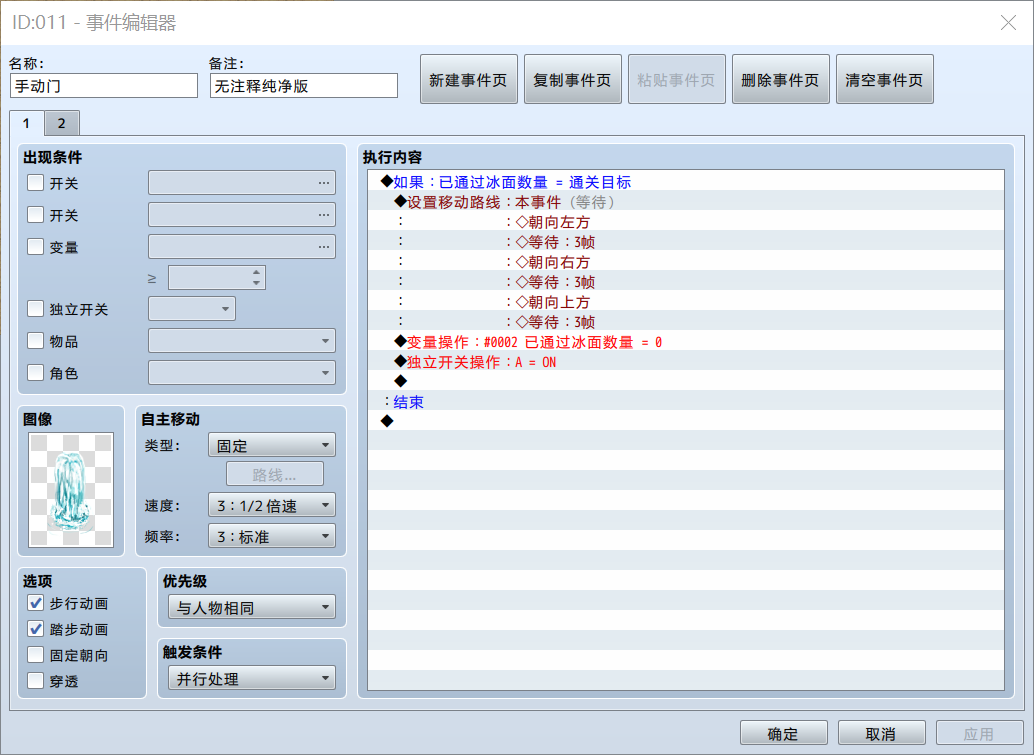Select the ：结束 command line
Viewport: 1034px width, 755px height.
point(686,402)
